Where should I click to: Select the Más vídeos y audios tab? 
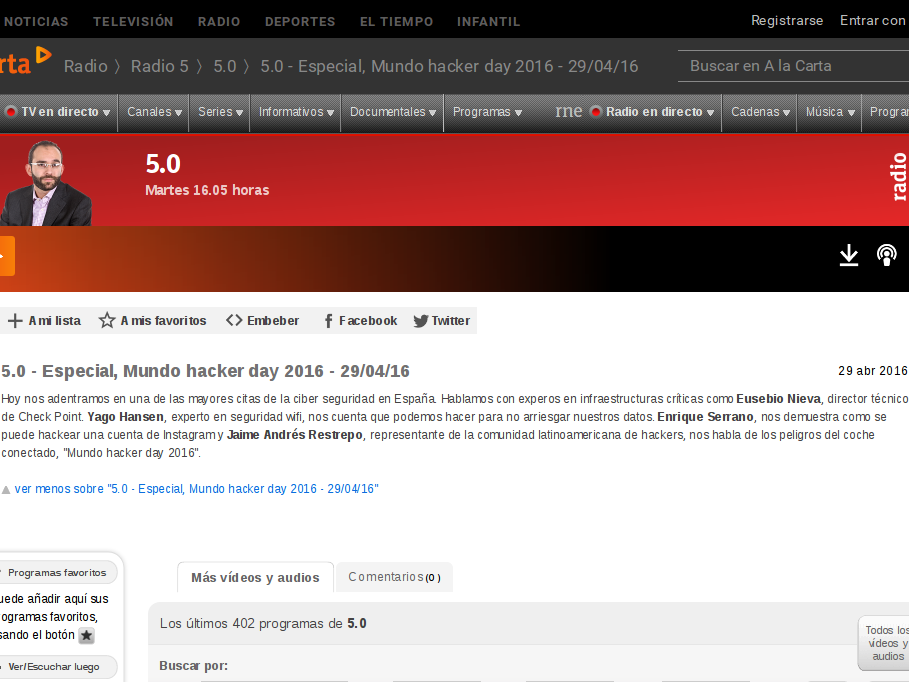[255, 577]
